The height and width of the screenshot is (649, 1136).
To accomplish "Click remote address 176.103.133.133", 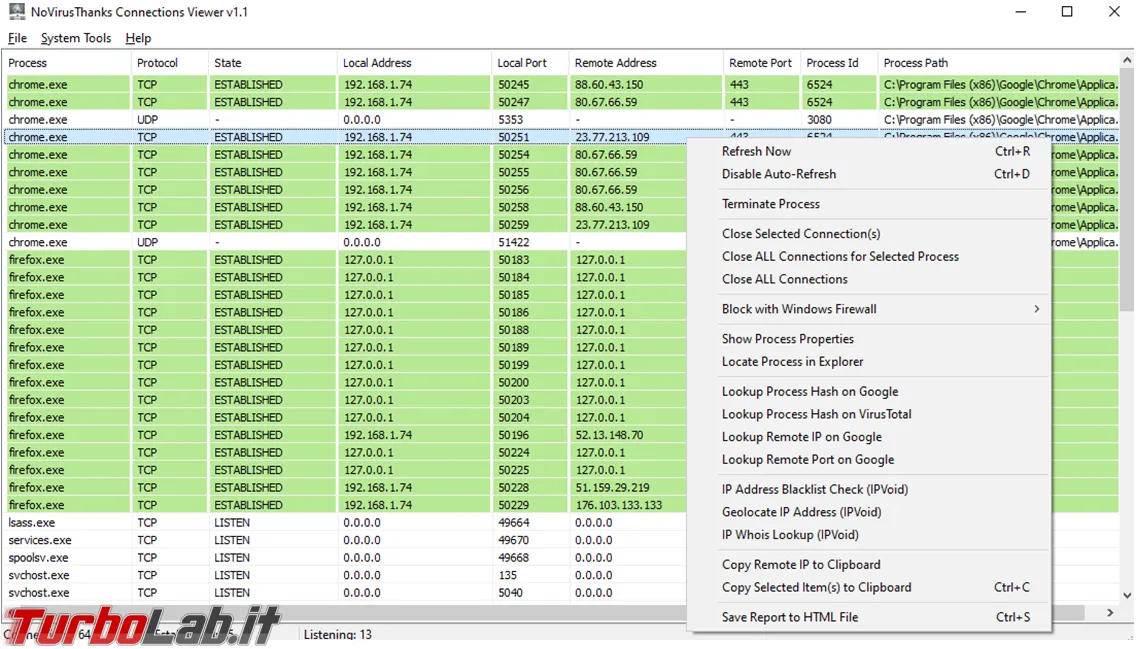I will click(619, 505).
